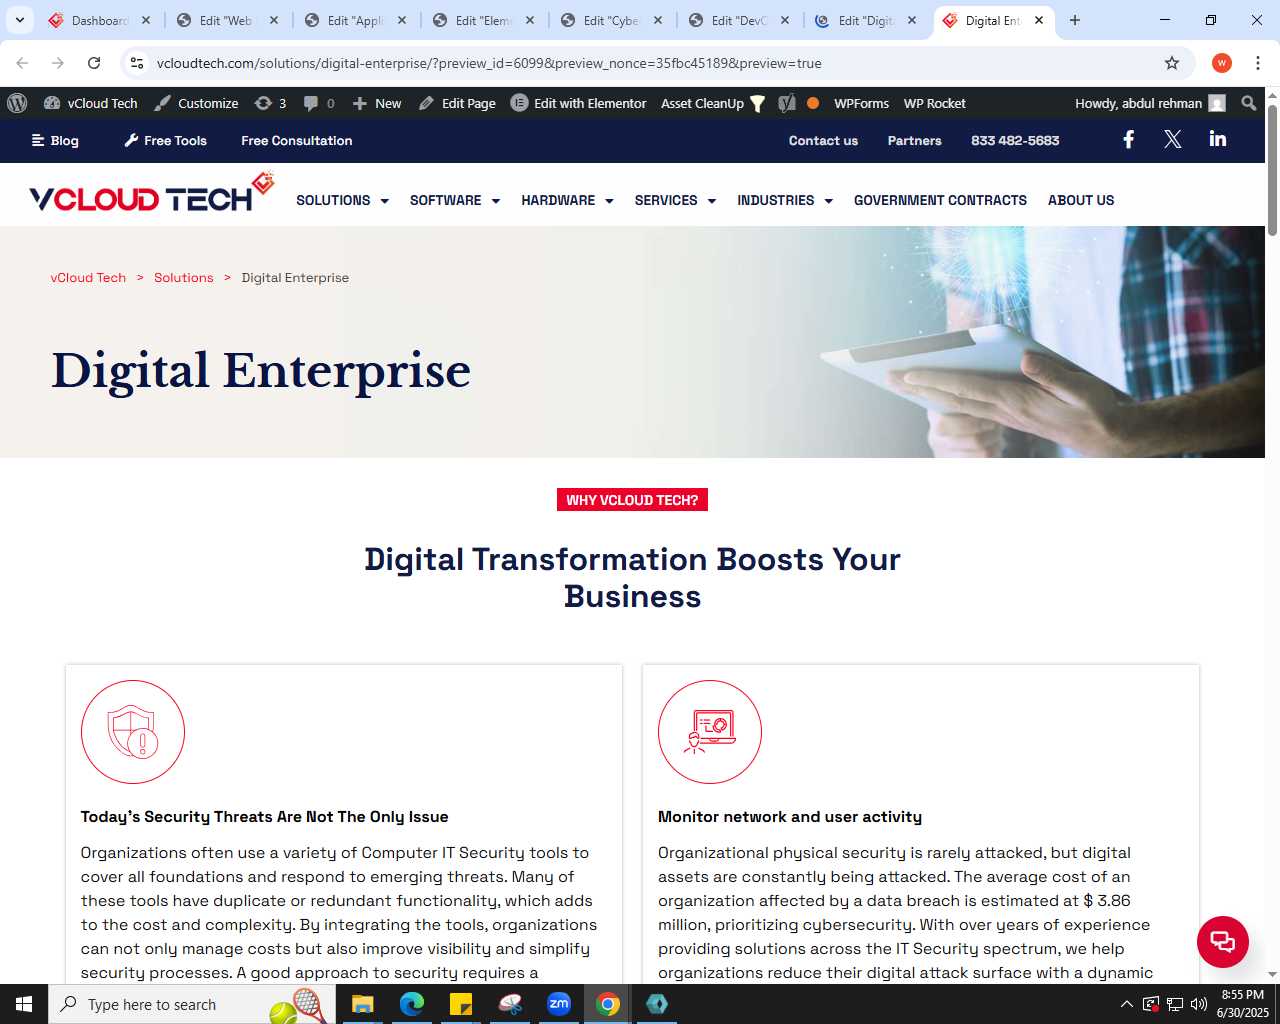This screenshot has width=1280, height=1024.
Task: Open the Blog link
Action: coord(55,141)
